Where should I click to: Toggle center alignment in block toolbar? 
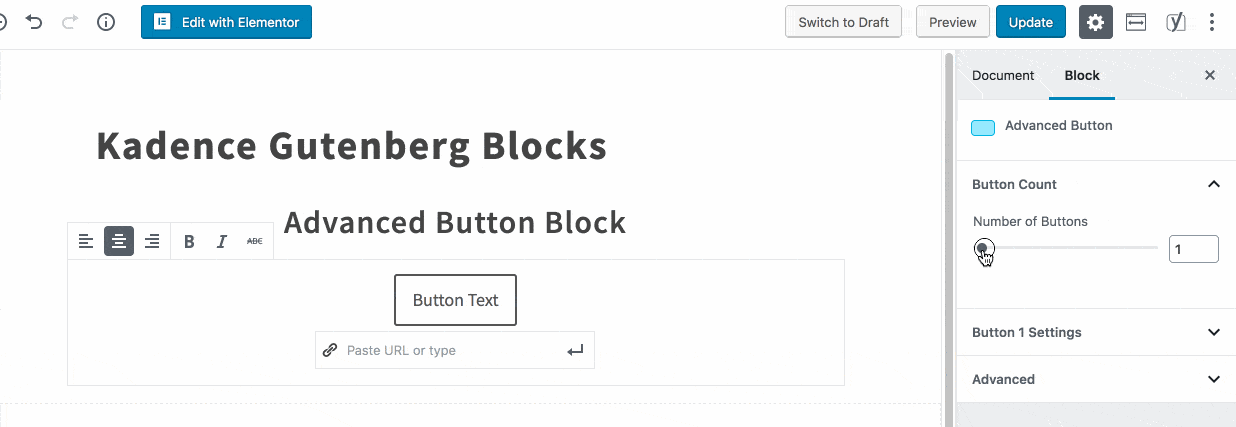(119, 241)
